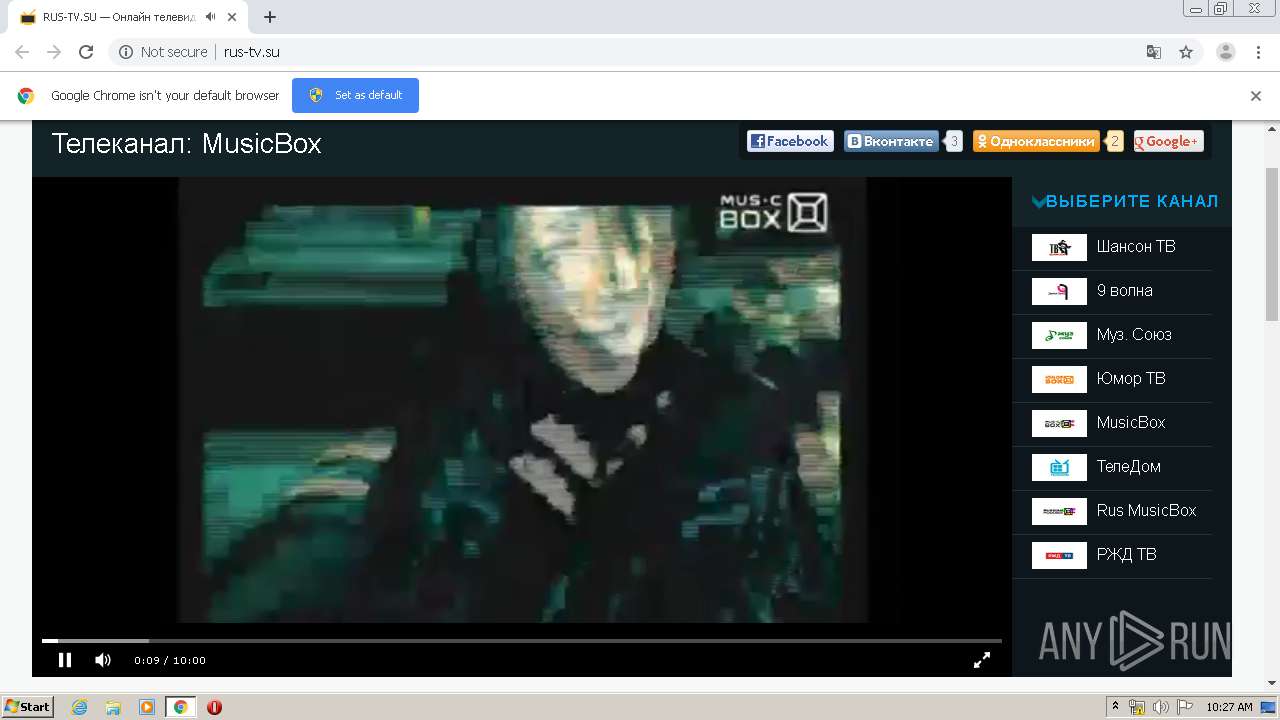
Task: Mute the RUS-TV.SU tab audio icon
Action: (x=210, y=17)
